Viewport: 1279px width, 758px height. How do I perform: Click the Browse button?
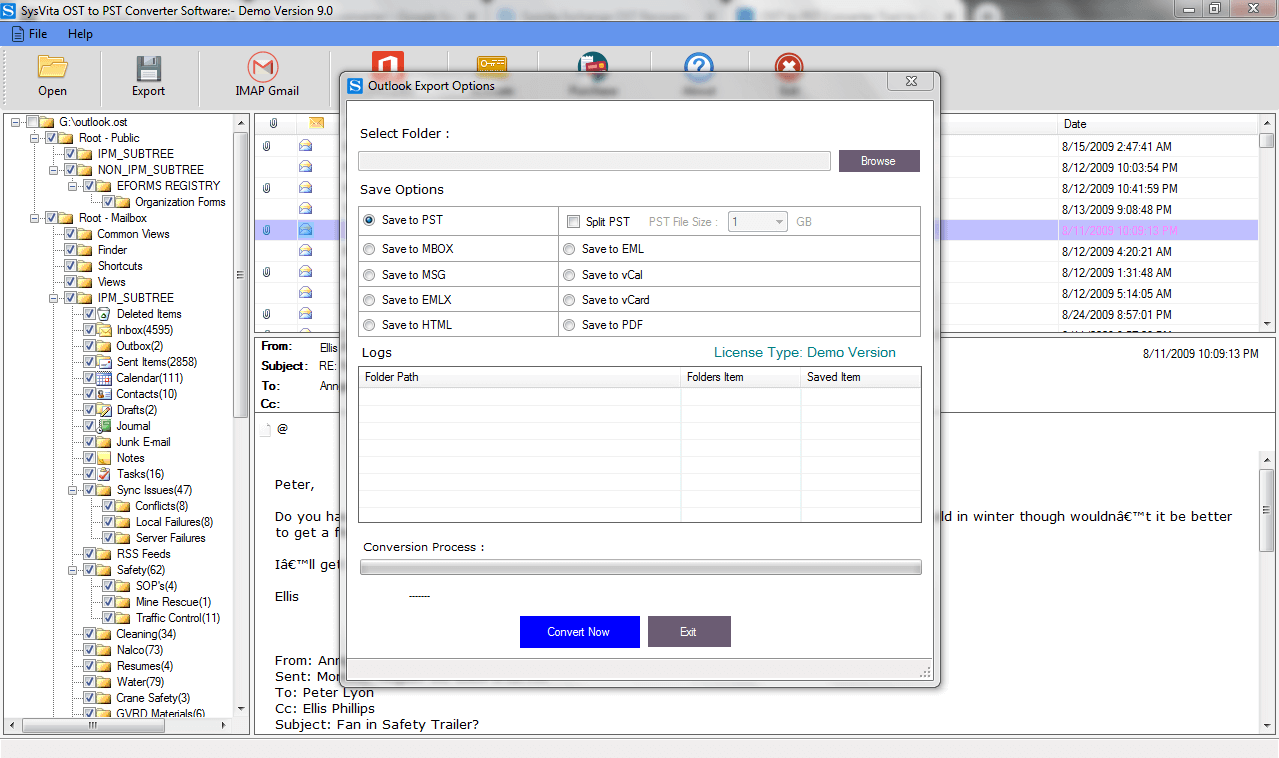click(x=878, y=160)
